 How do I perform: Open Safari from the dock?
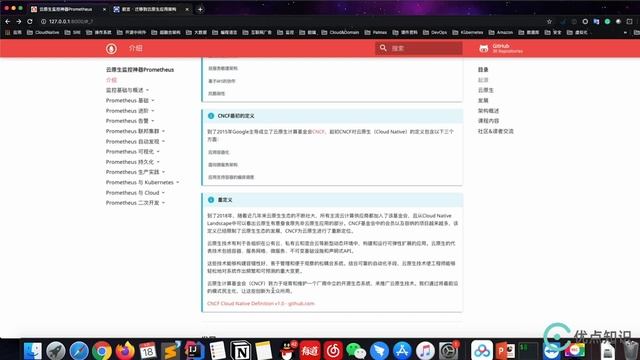click(79, 351)
